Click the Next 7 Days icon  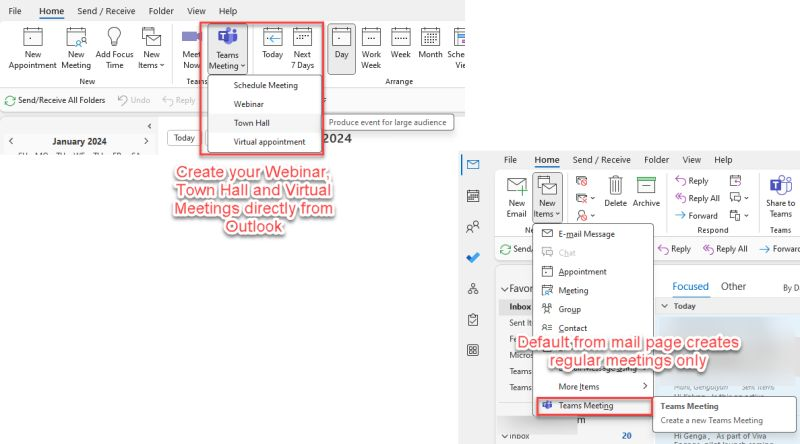click(x=302, y=37)
